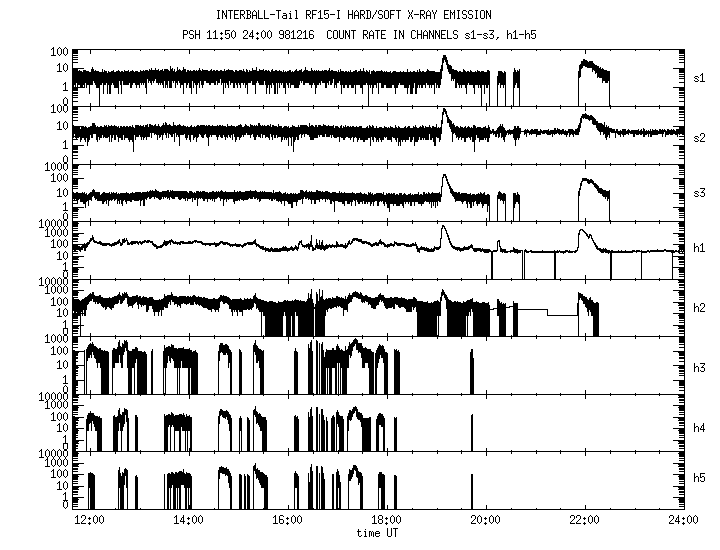The height and width of the screenshot is (550, 720).
Task: Select the 18:00 time axis tick label
Action: point(386,519)
